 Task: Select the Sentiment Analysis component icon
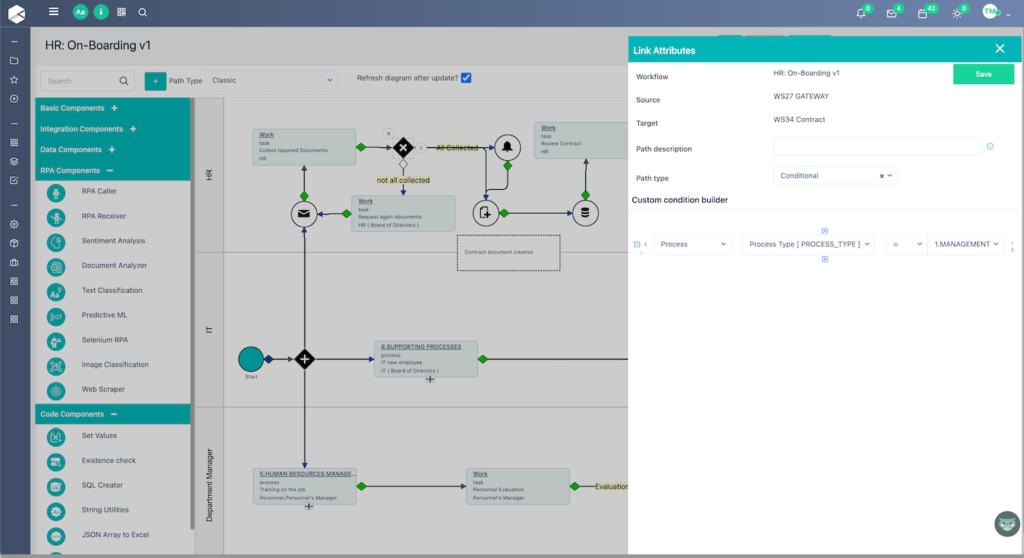(56, 242)
